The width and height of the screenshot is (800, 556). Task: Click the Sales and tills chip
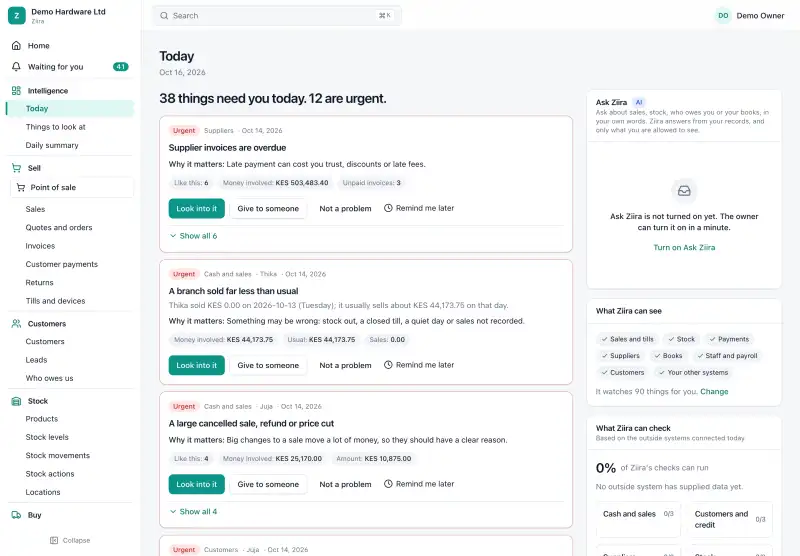click(x=627, y=339)
